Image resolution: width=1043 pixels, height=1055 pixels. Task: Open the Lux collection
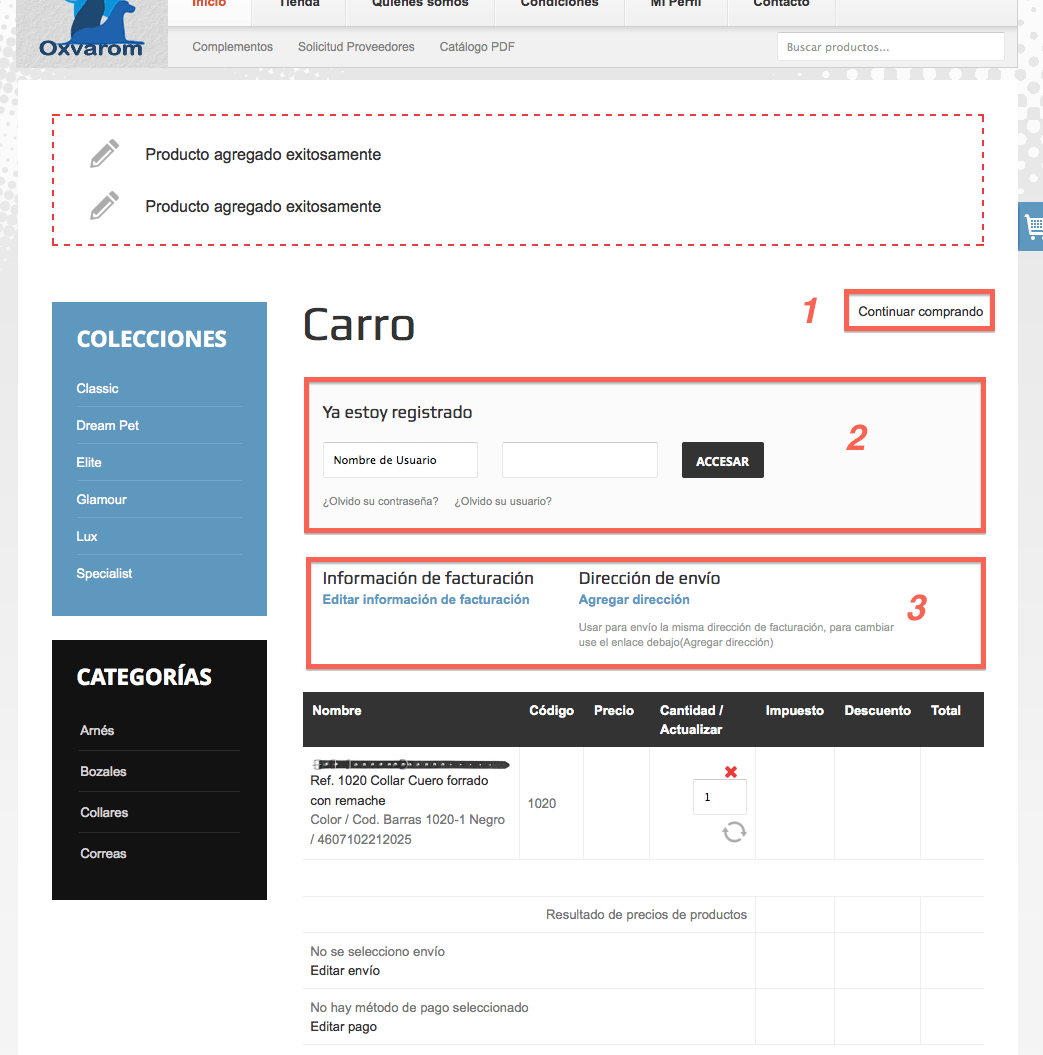tap(87, 536)
